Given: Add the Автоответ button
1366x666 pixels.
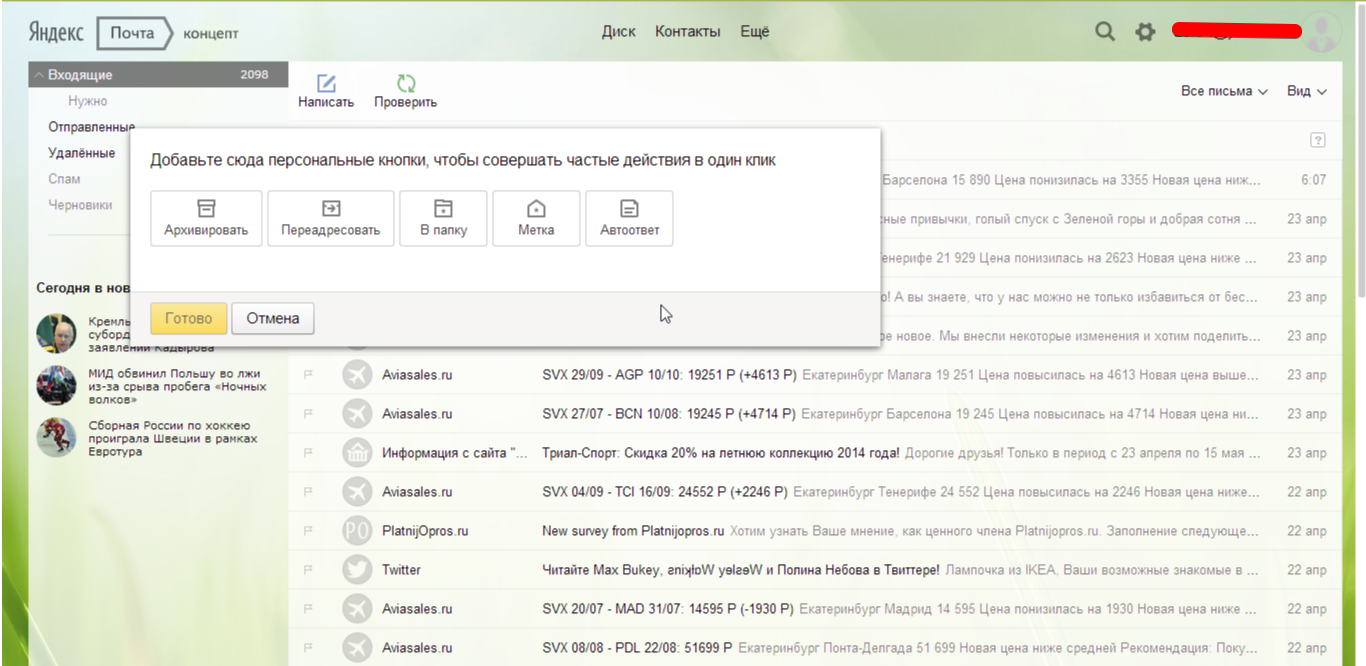Looking at the screenshot, I should coord(629,218).
